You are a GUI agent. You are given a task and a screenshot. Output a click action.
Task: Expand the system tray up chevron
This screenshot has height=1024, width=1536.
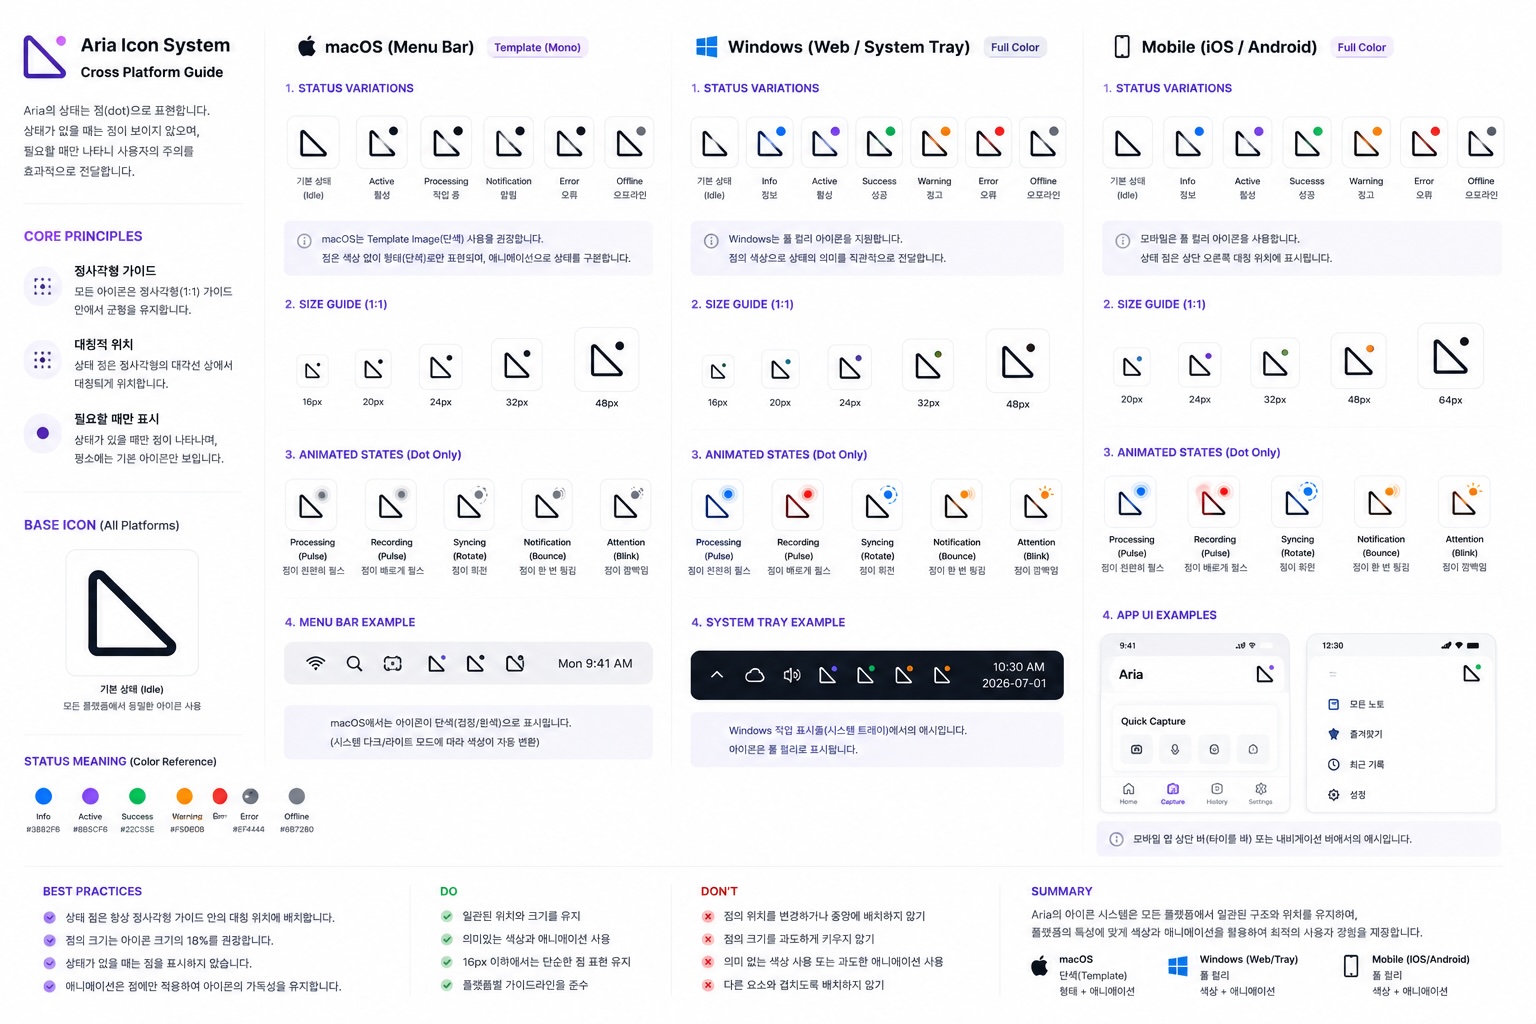717,675
